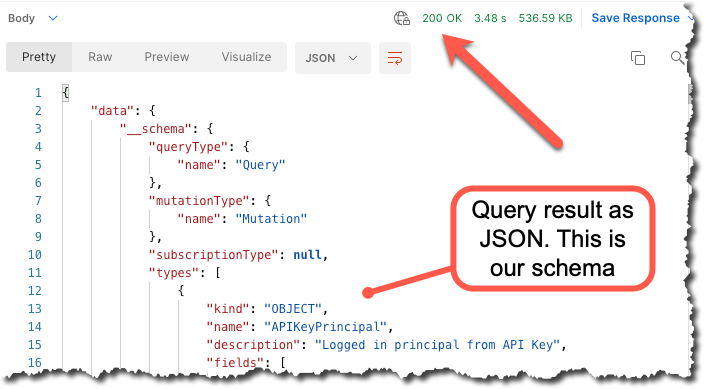
Task: Expand the Save Response options arrow
Action: click(x=691, y=18)
